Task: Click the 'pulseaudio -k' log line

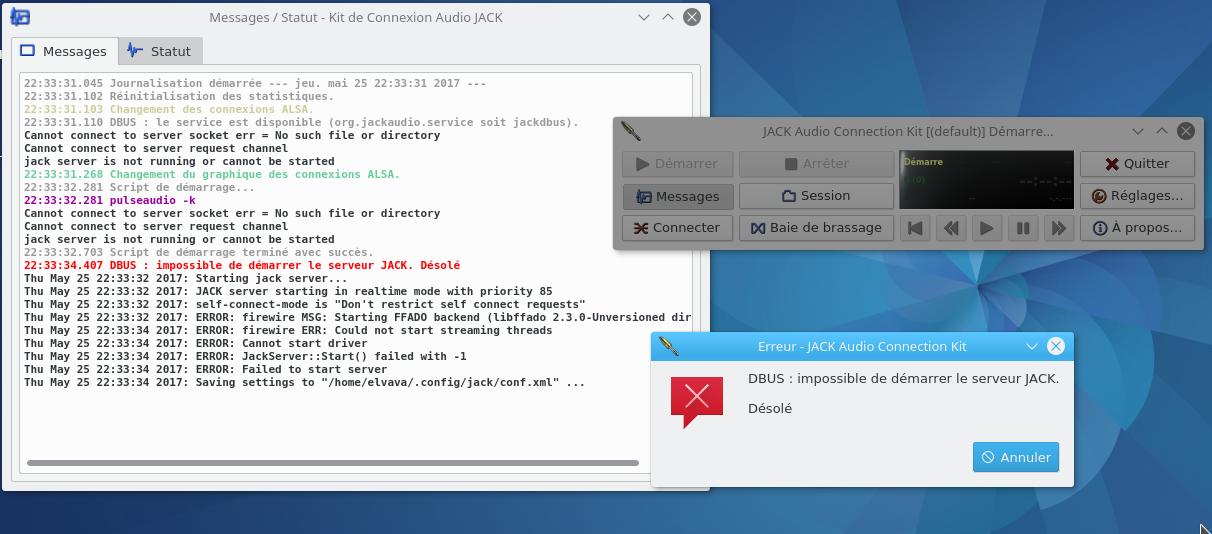Action: 110,200
